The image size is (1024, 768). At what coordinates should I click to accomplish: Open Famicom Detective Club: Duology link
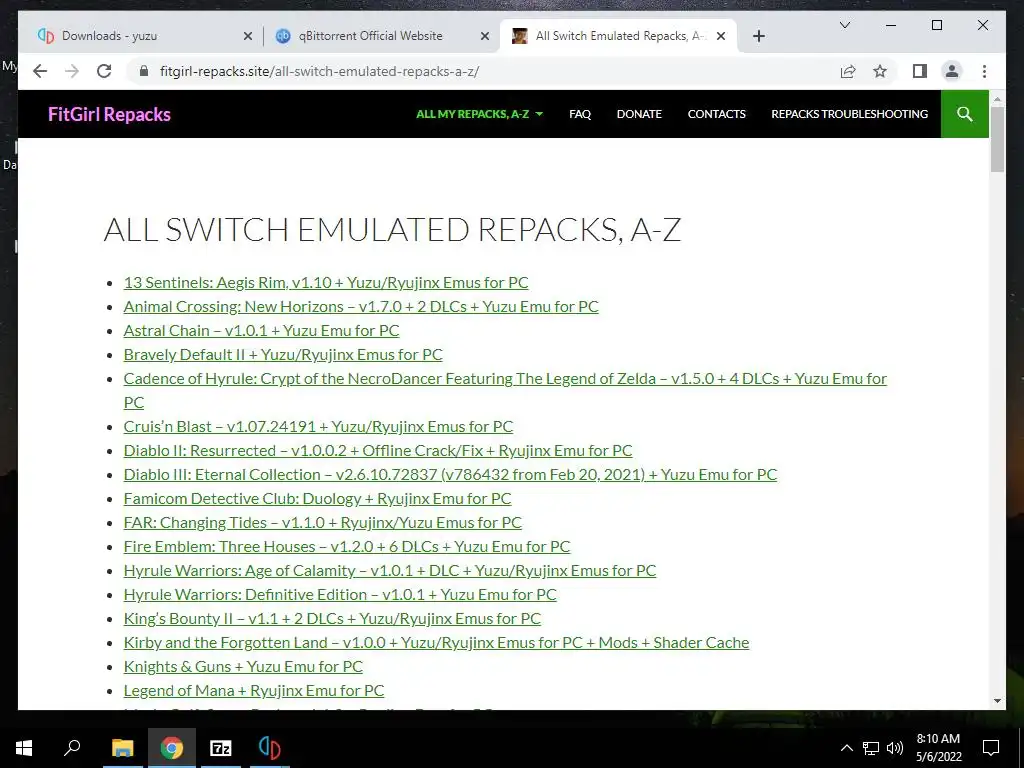click(317, 499)
